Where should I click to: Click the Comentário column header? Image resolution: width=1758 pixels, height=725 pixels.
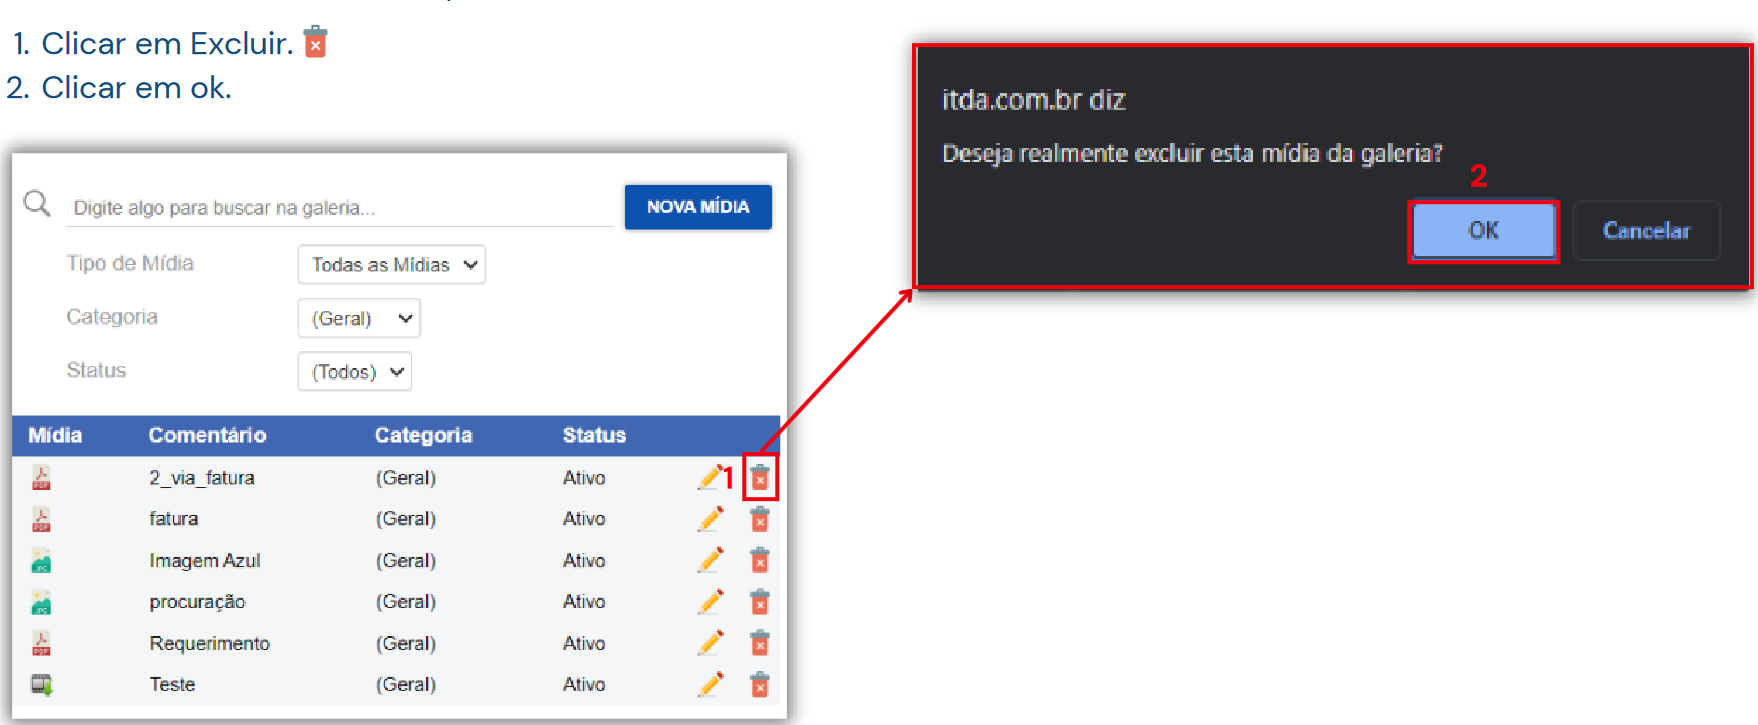207,435
